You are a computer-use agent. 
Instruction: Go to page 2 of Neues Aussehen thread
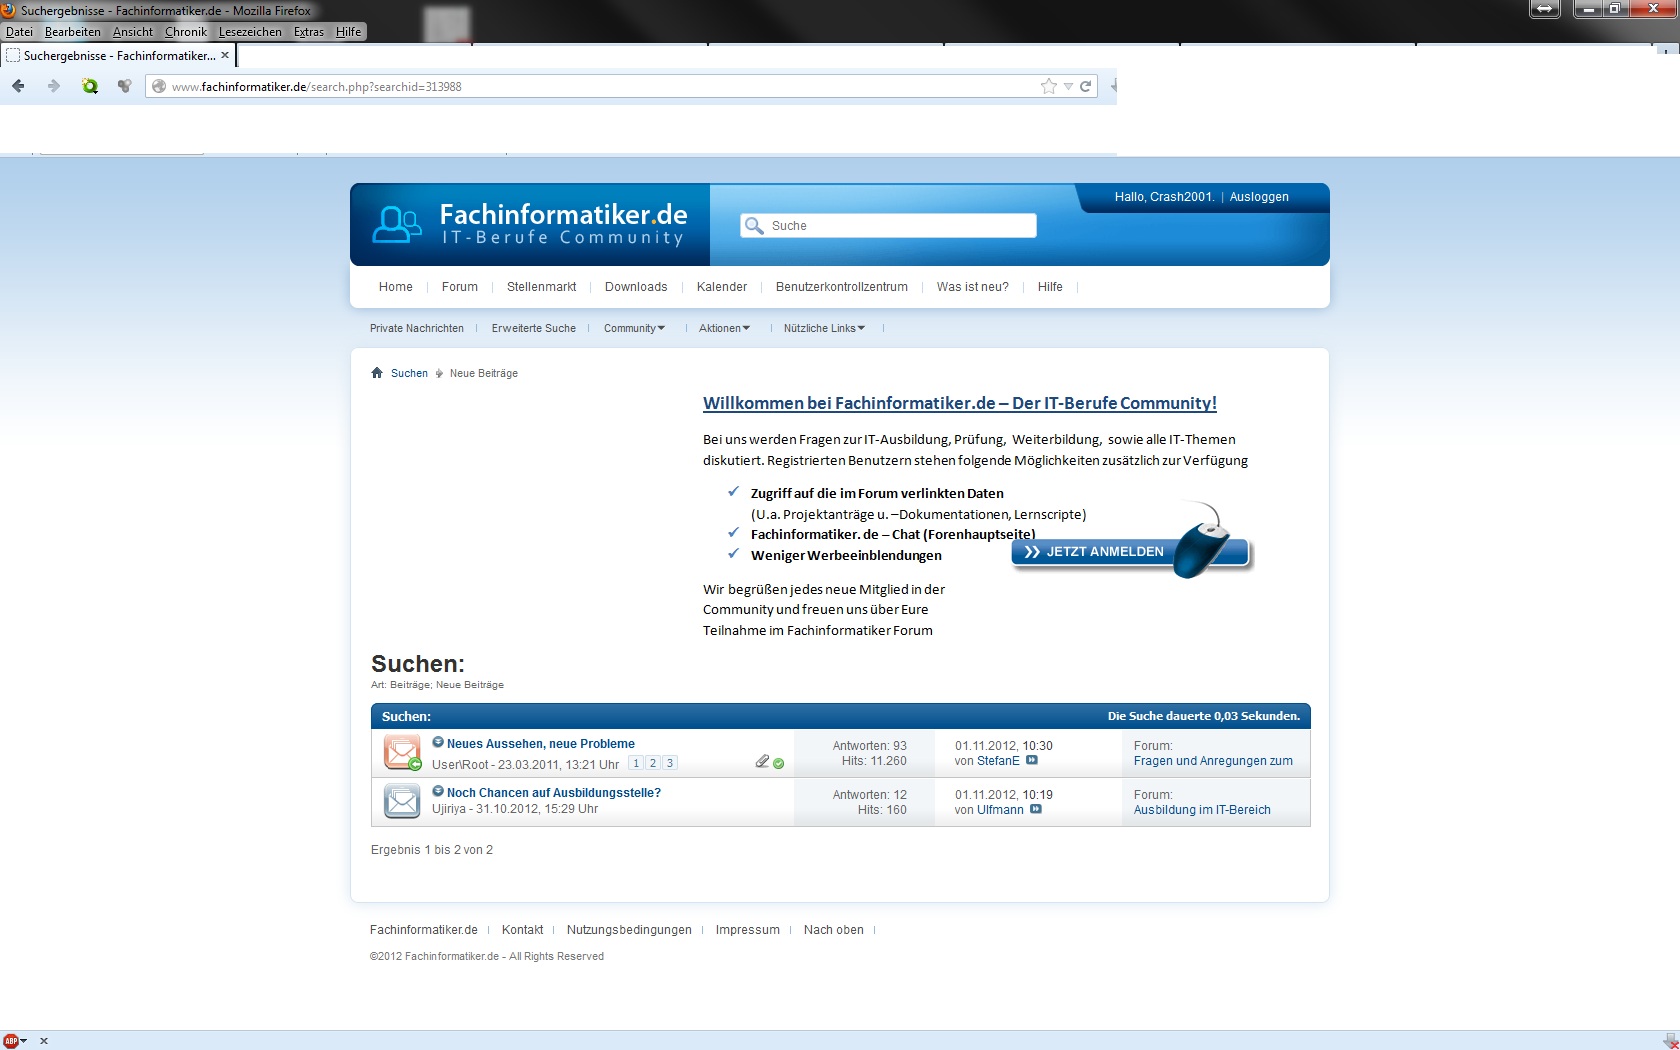[653, 763]
